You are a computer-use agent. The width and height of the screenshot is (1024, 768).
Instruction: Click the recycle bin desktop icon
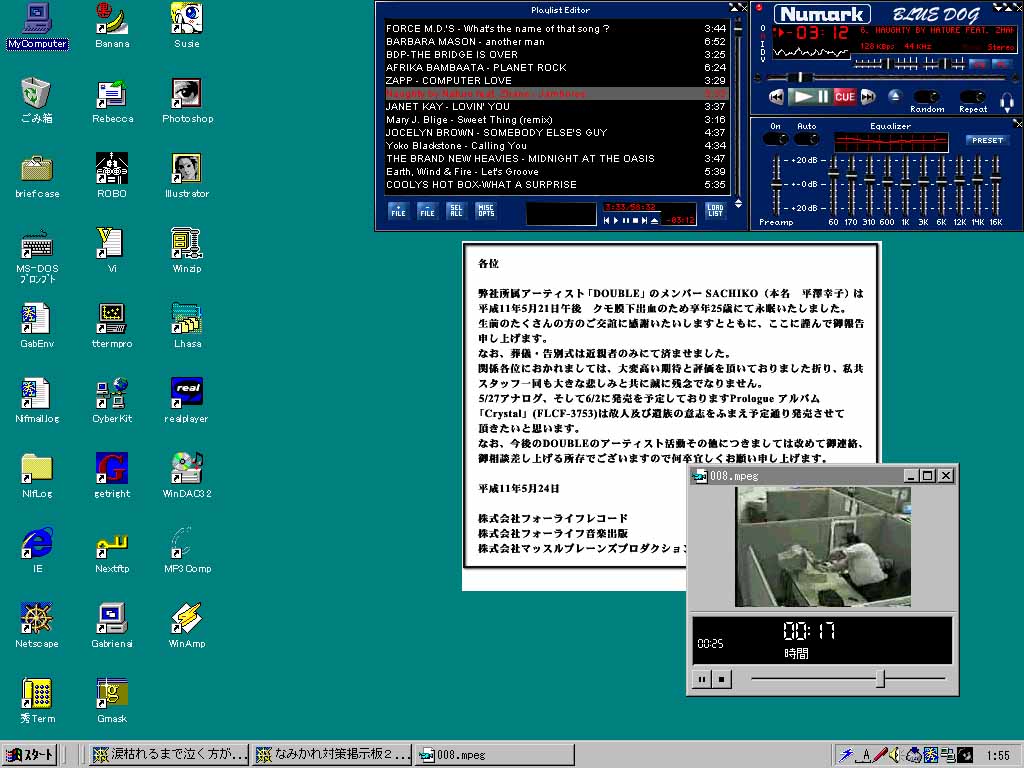(37, 101)
